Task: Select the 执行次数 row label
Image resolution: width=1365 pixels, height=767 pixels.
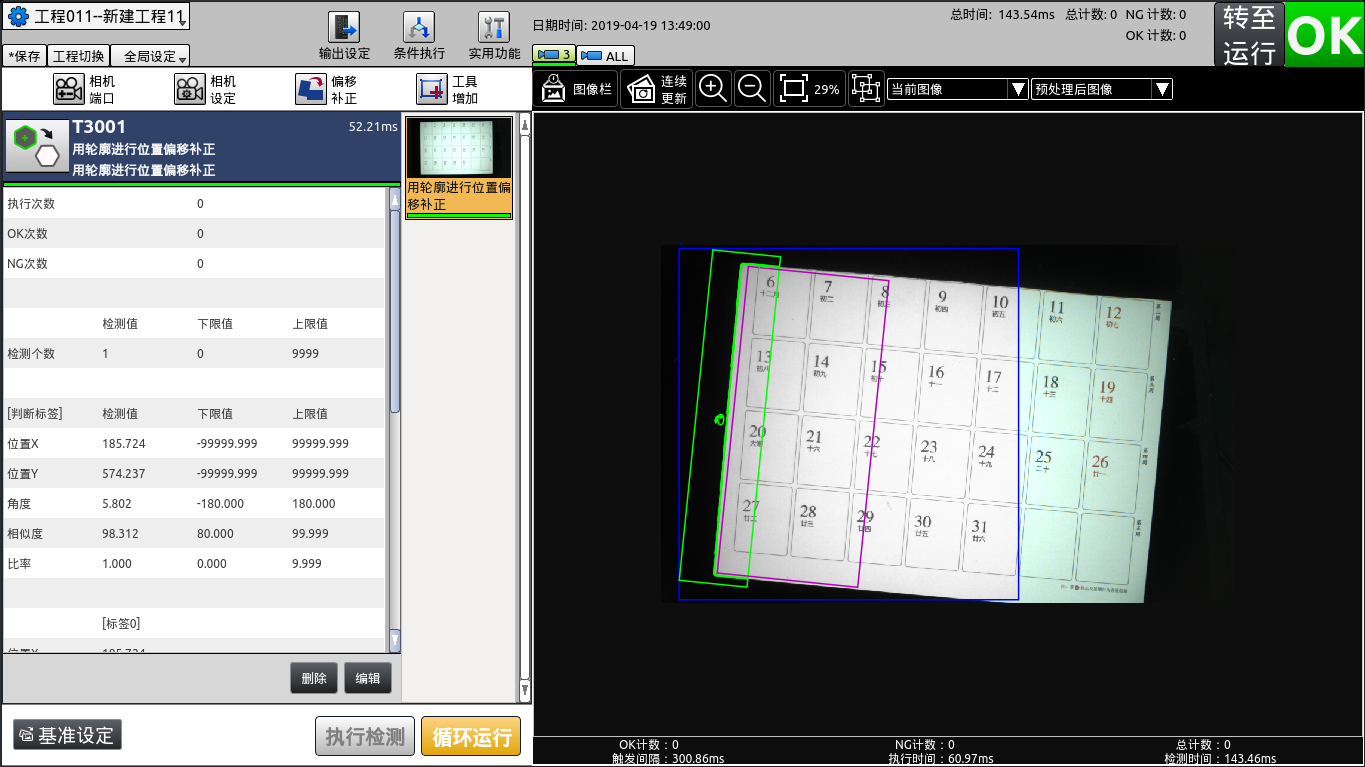Action: [x=31, y=204]
